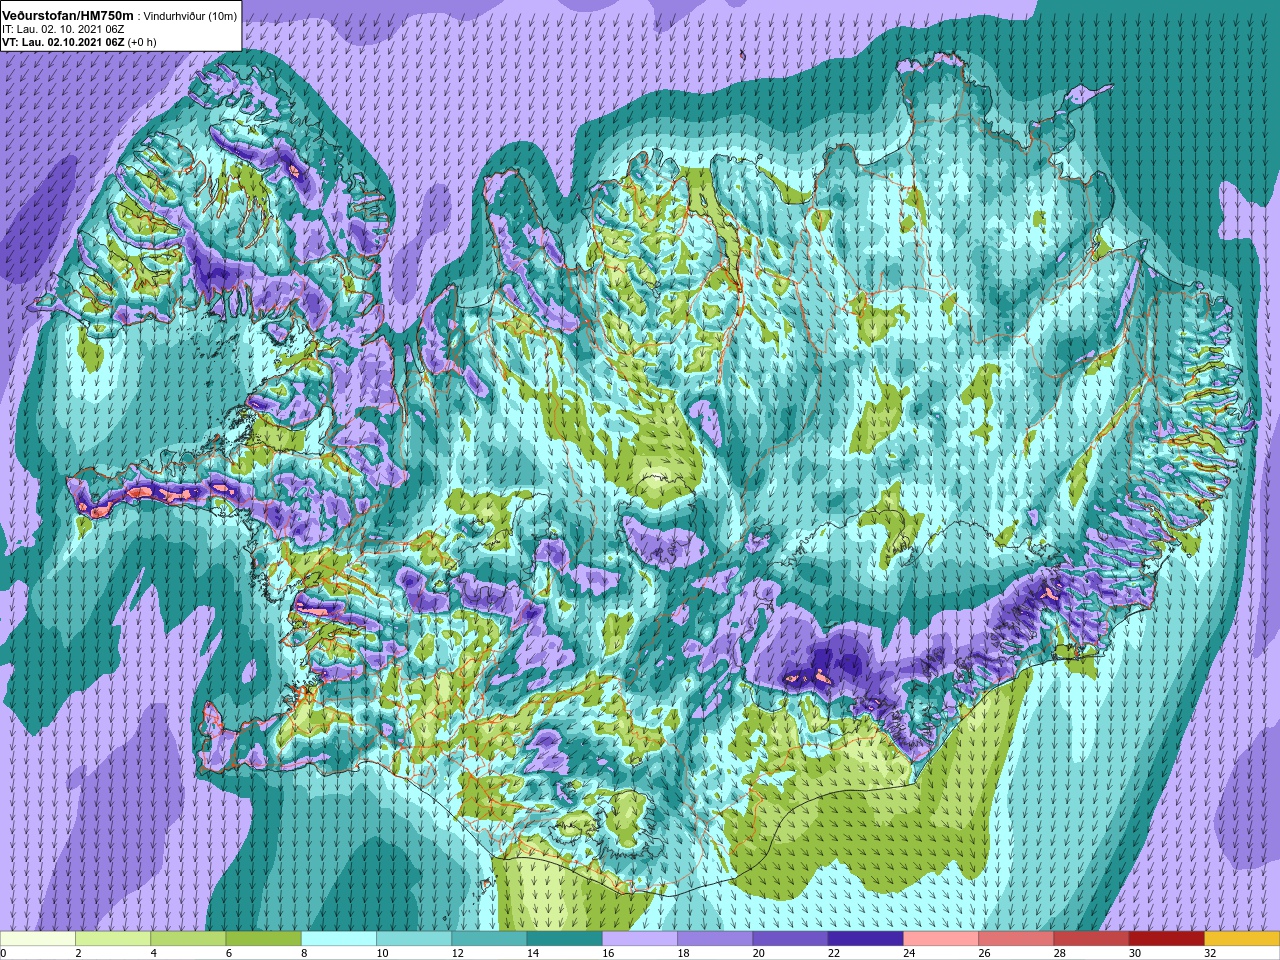Click the medium teal 12–14 legend swatch

[x=489, y=939]
